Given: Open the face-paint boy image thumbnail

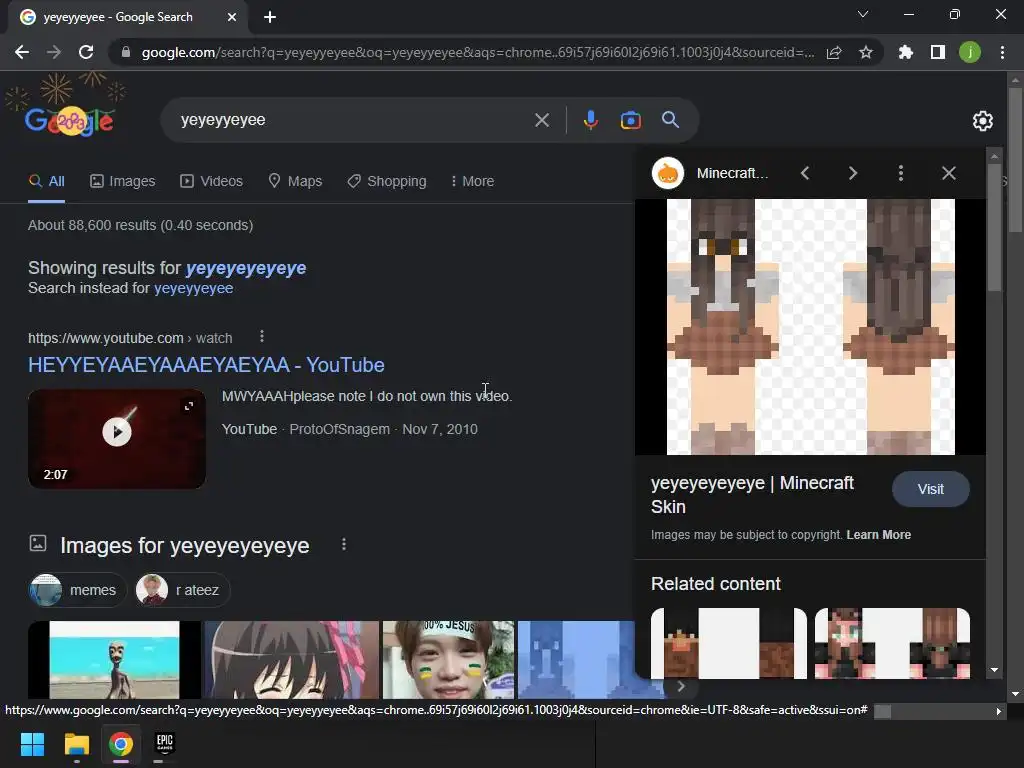Looking at the screenshot, I should [448, 660].
